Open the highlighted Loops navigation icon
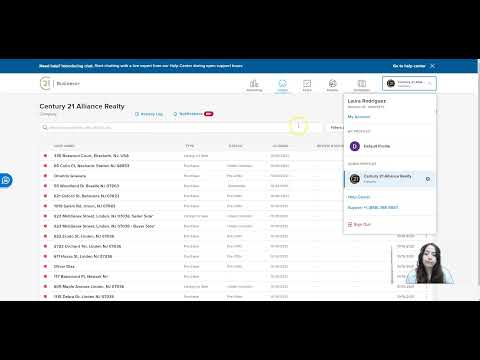This screenshot has width=480, height=360. [x=282, y=85]
